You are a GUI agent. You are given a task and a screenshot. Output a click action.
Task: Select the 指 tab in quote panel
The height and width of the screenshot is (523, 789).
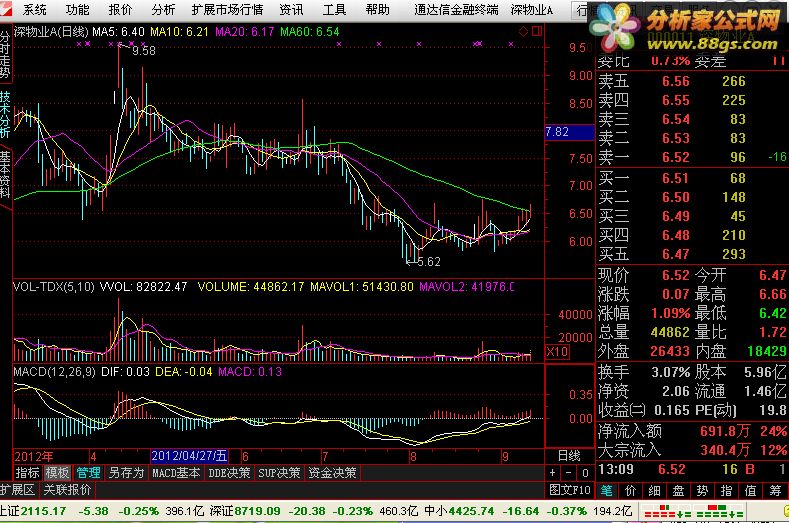tap(726, 490)
